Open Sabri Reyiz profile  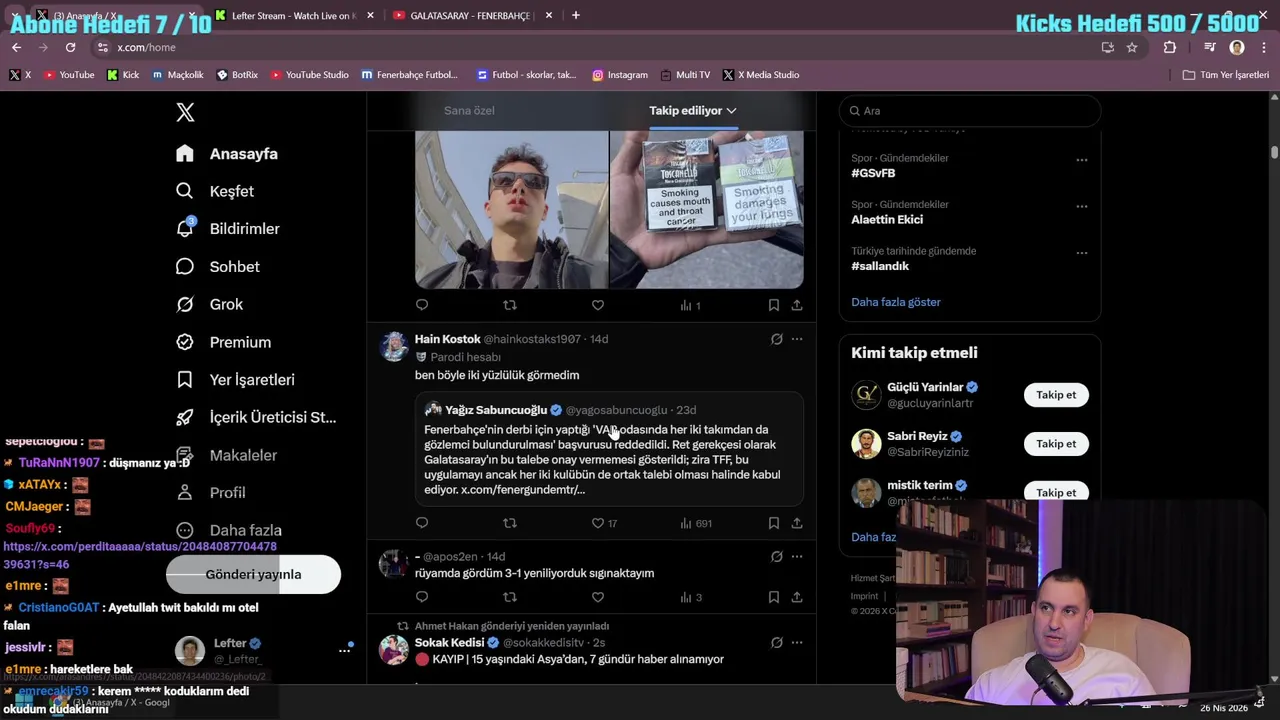click(917, 436)
